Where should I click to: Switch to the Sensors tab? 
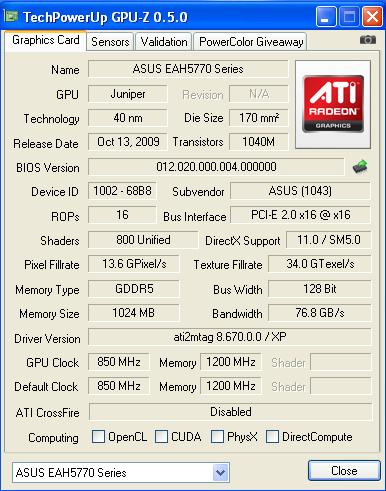(x=110, y=42)
